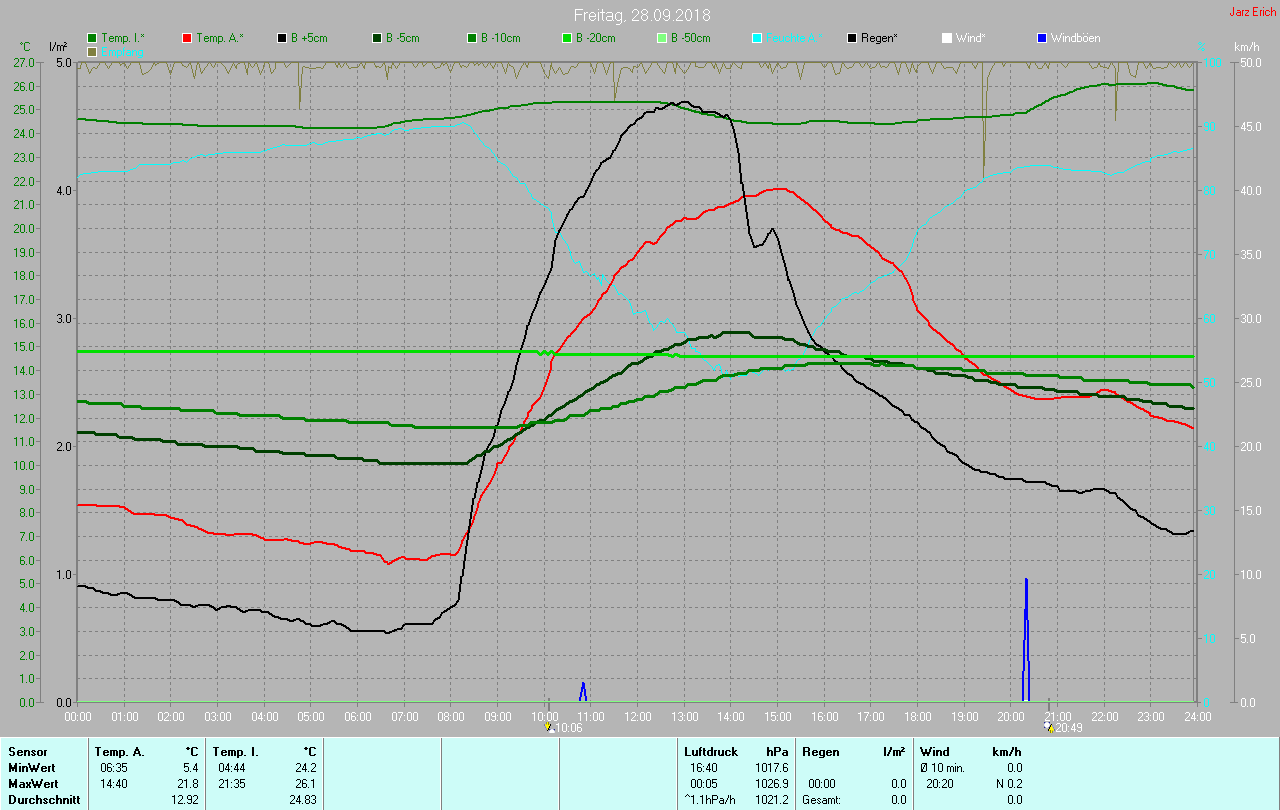Click the black Regen legend swatch
Viewport: 1280px width, 810px height.
[x=852, y=38]
